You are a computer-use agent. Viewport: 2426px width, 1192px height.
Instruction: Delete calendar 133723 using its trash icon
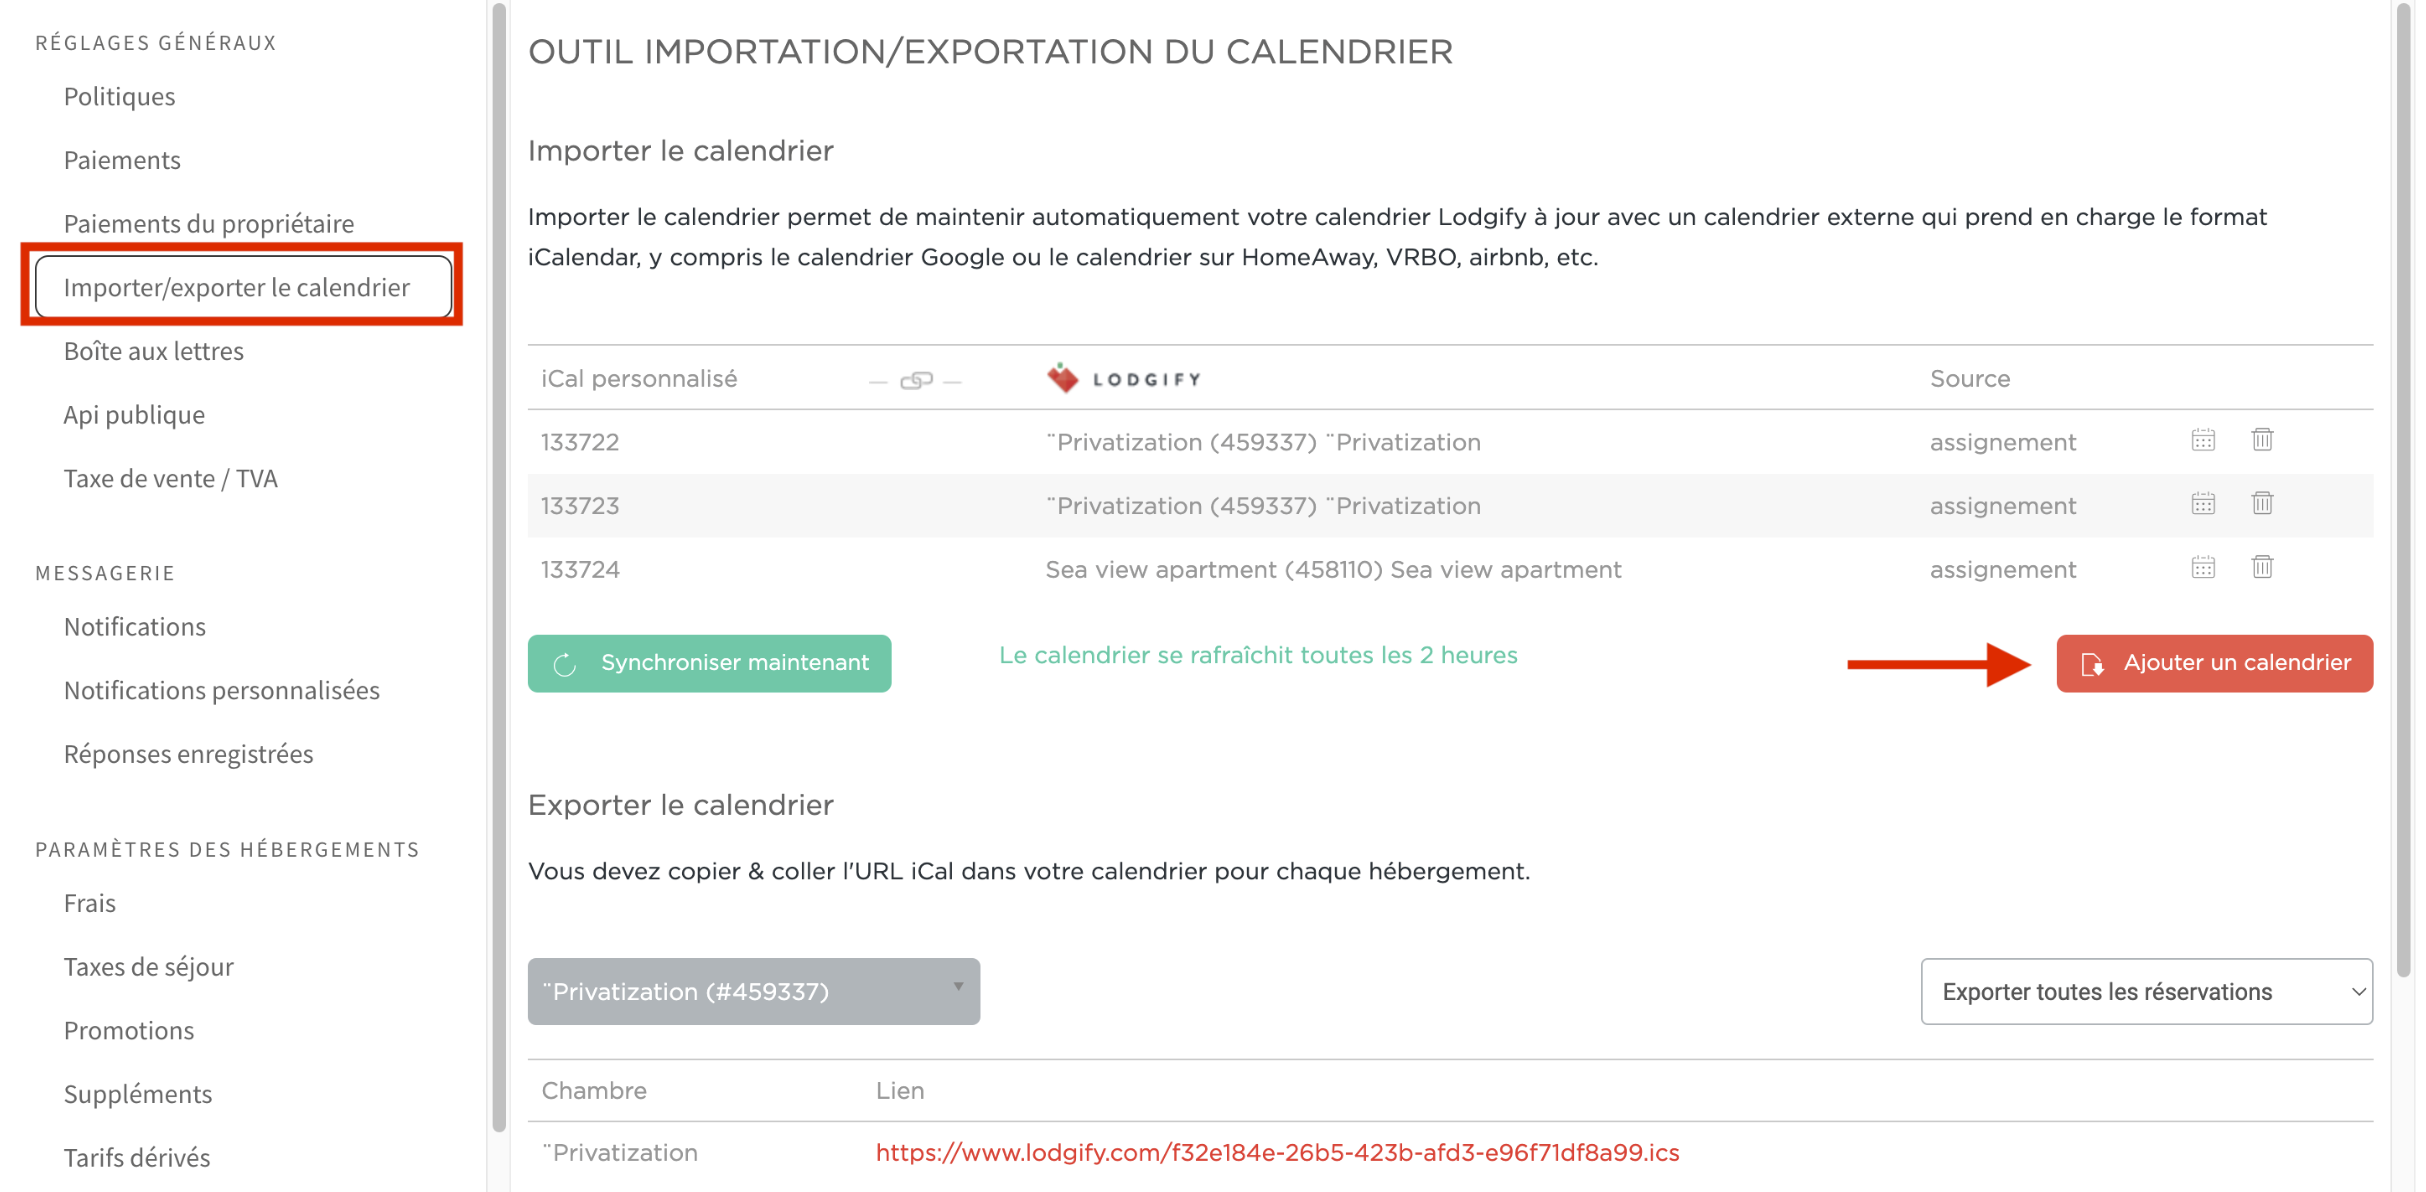pyautogui.click(x=2264, y=503)
